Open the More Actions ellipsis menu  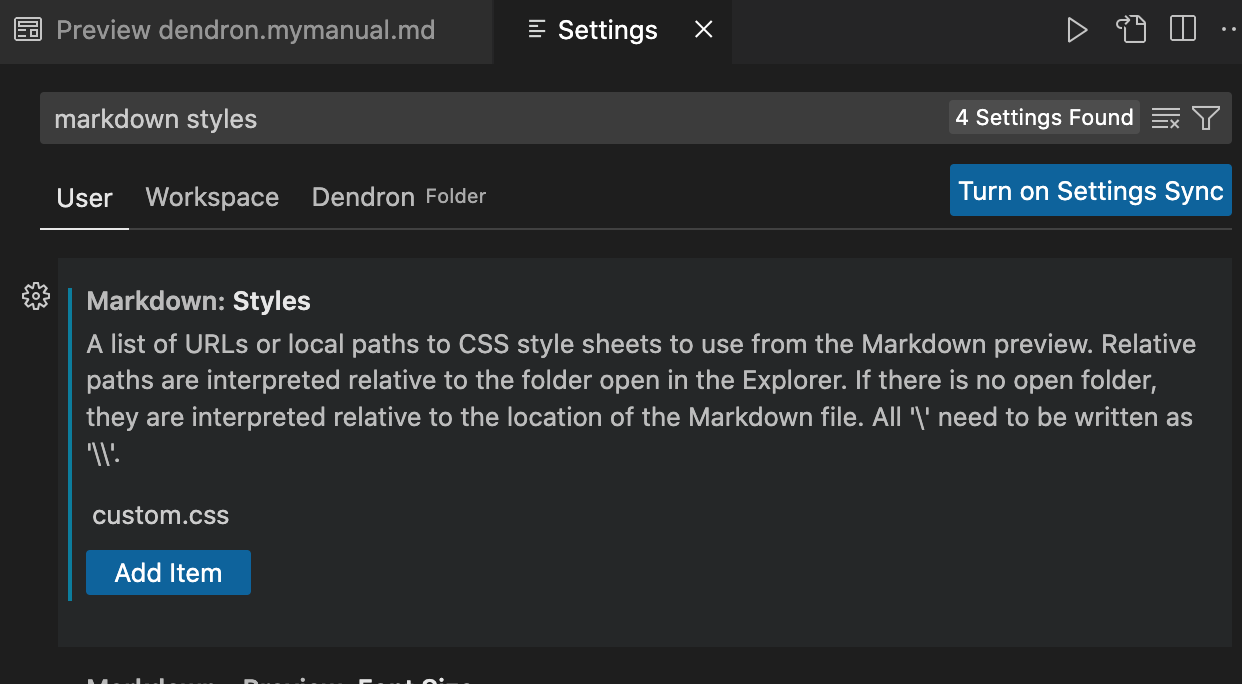coord(1229,29)
